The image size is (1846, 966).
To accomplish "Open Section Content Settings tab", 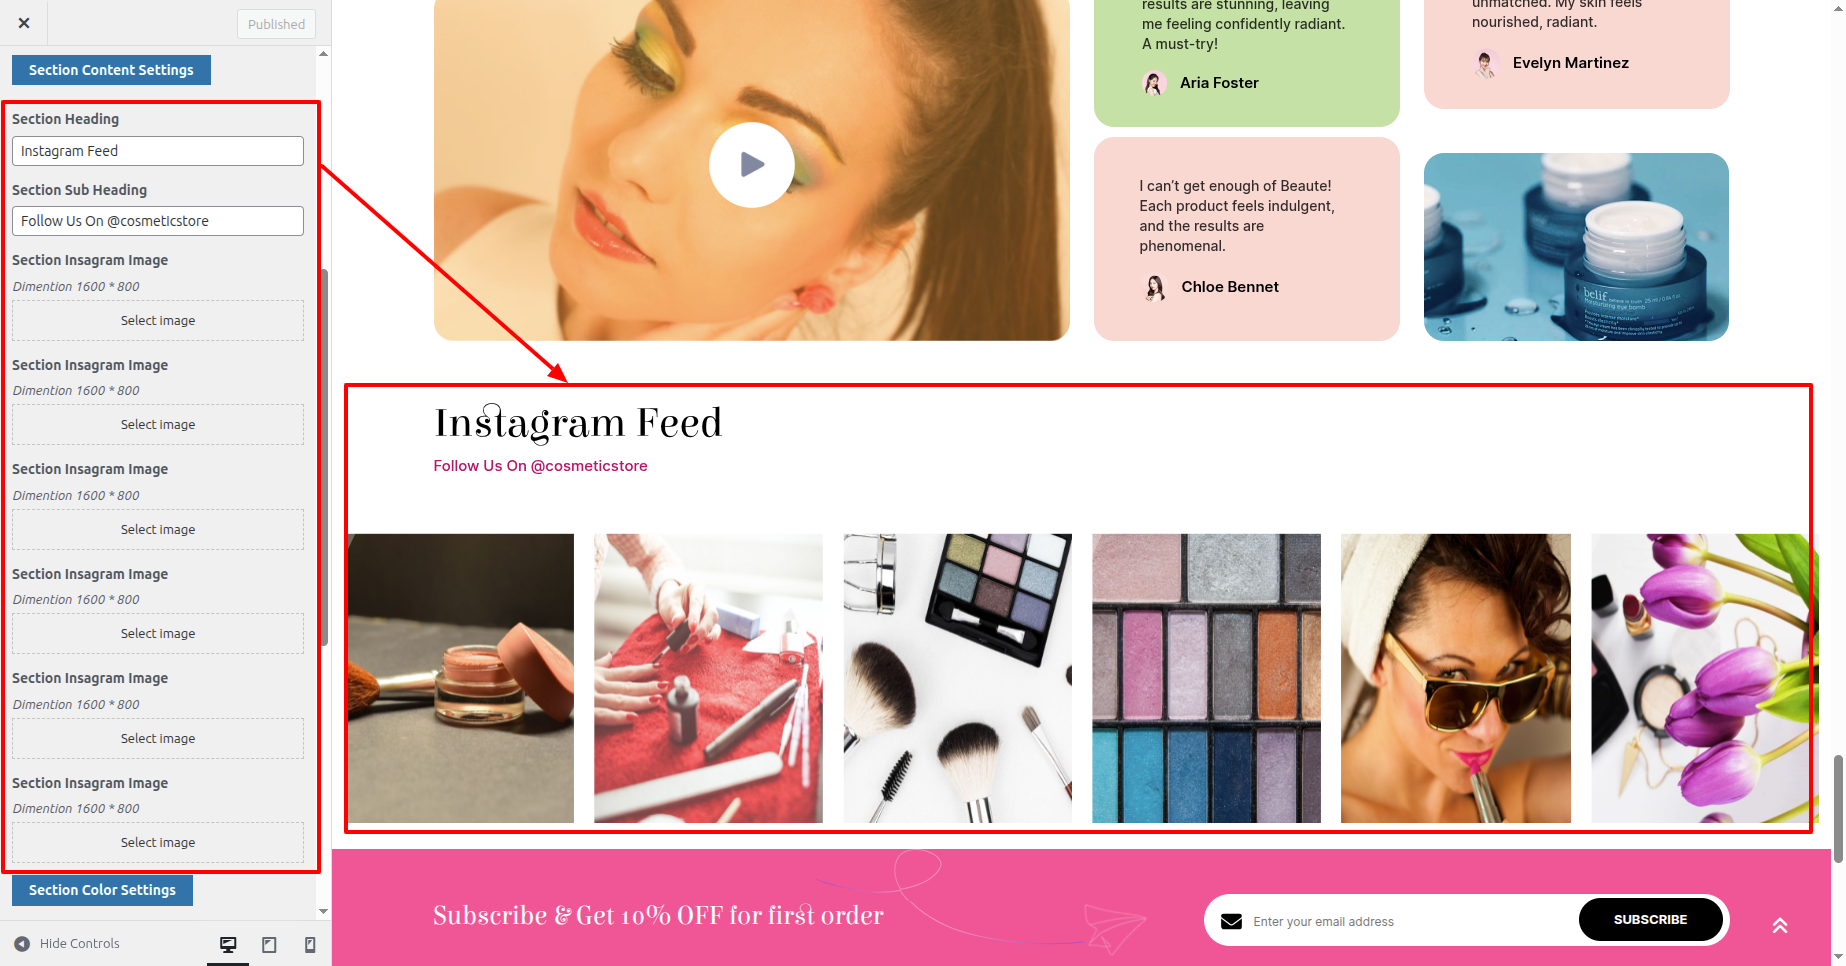I will pyautogui.click(x=111, y=70).
